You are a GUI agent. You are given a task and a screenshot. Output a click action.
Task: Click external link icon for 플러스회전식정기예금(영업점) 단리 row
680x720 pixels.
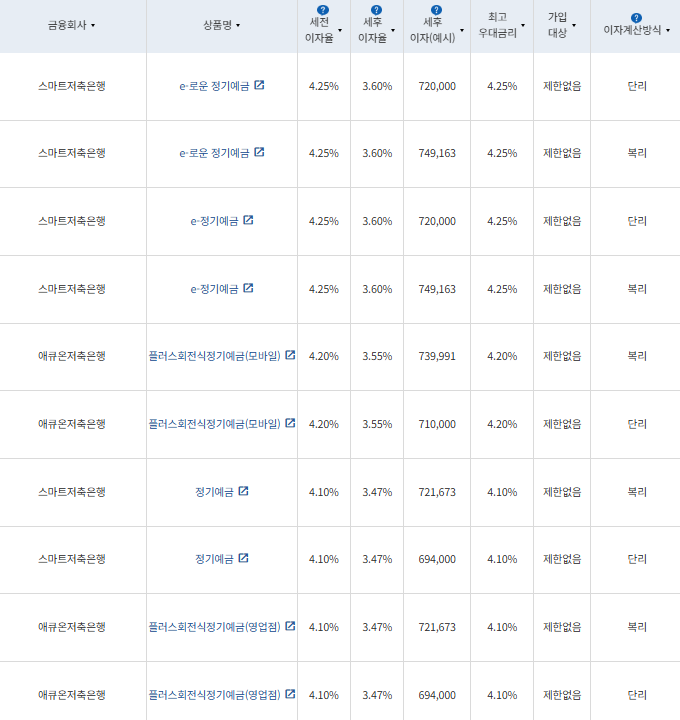click(x=290, y=694)
